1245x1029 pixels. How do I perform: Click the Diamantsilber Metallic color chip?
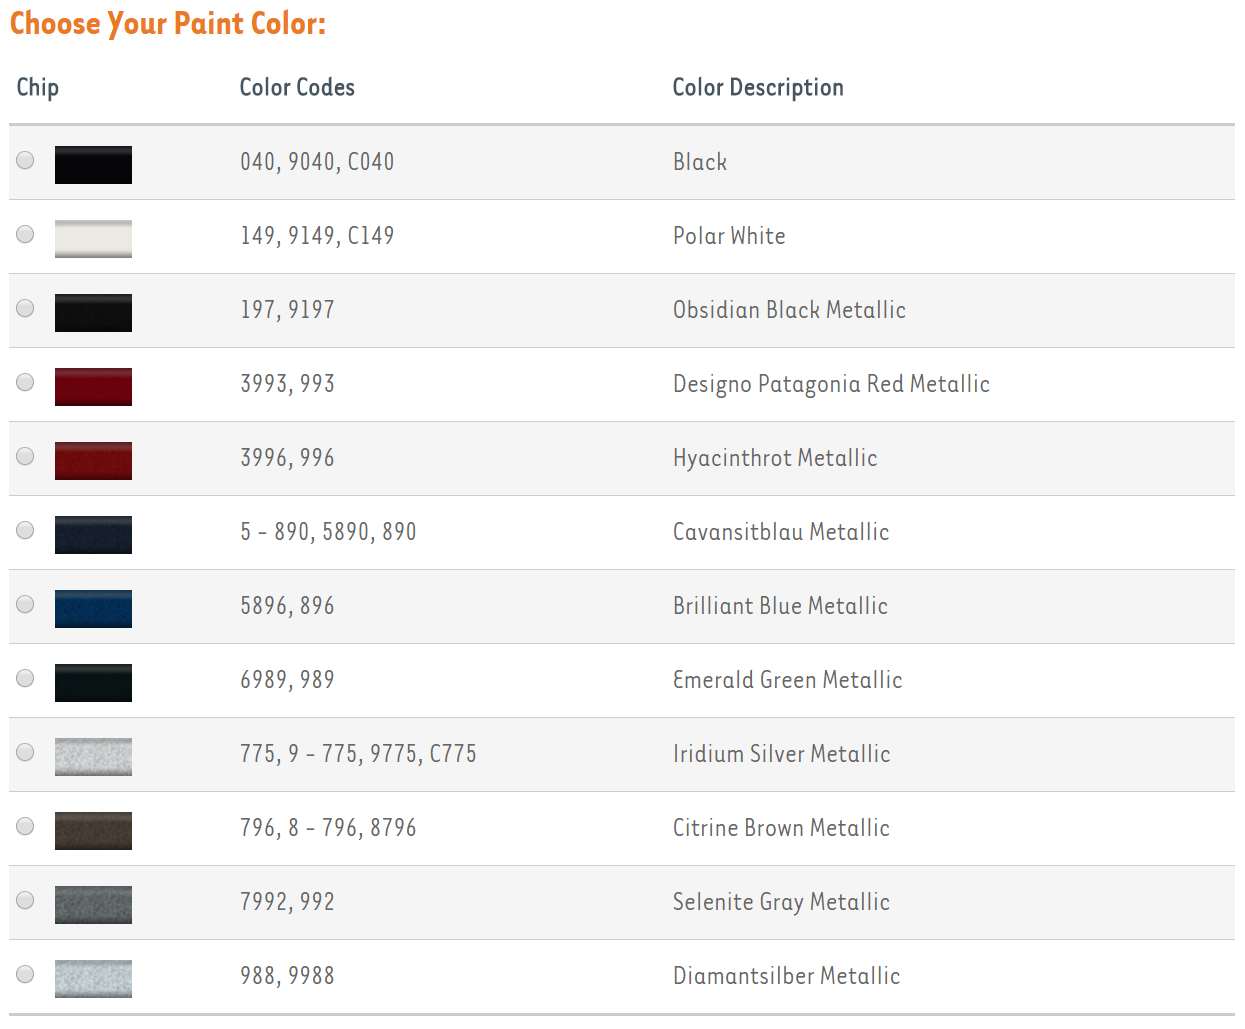click(x=93, y=979)
